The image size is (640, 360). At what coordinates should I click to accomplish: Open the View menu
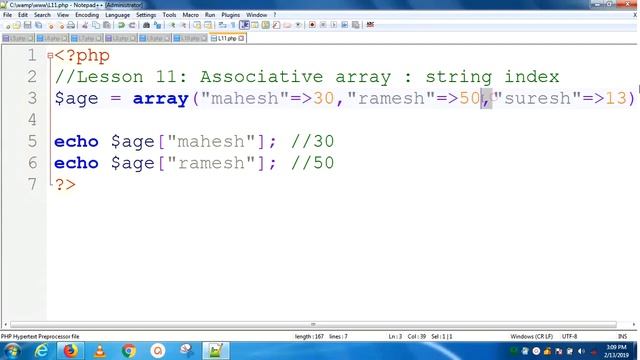62,15
